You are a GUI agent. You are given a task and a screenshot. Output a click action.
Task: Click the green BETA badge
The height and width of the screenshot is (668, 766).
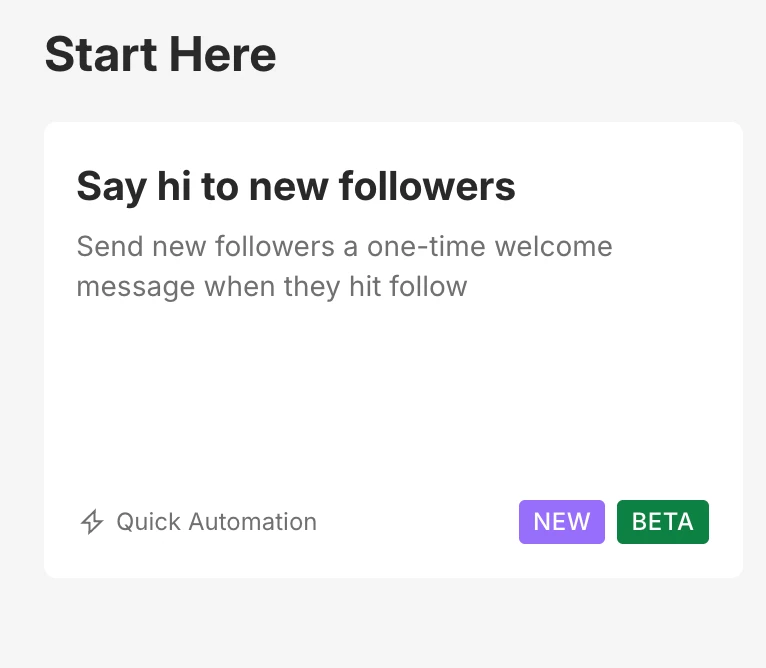click(662, 522)
